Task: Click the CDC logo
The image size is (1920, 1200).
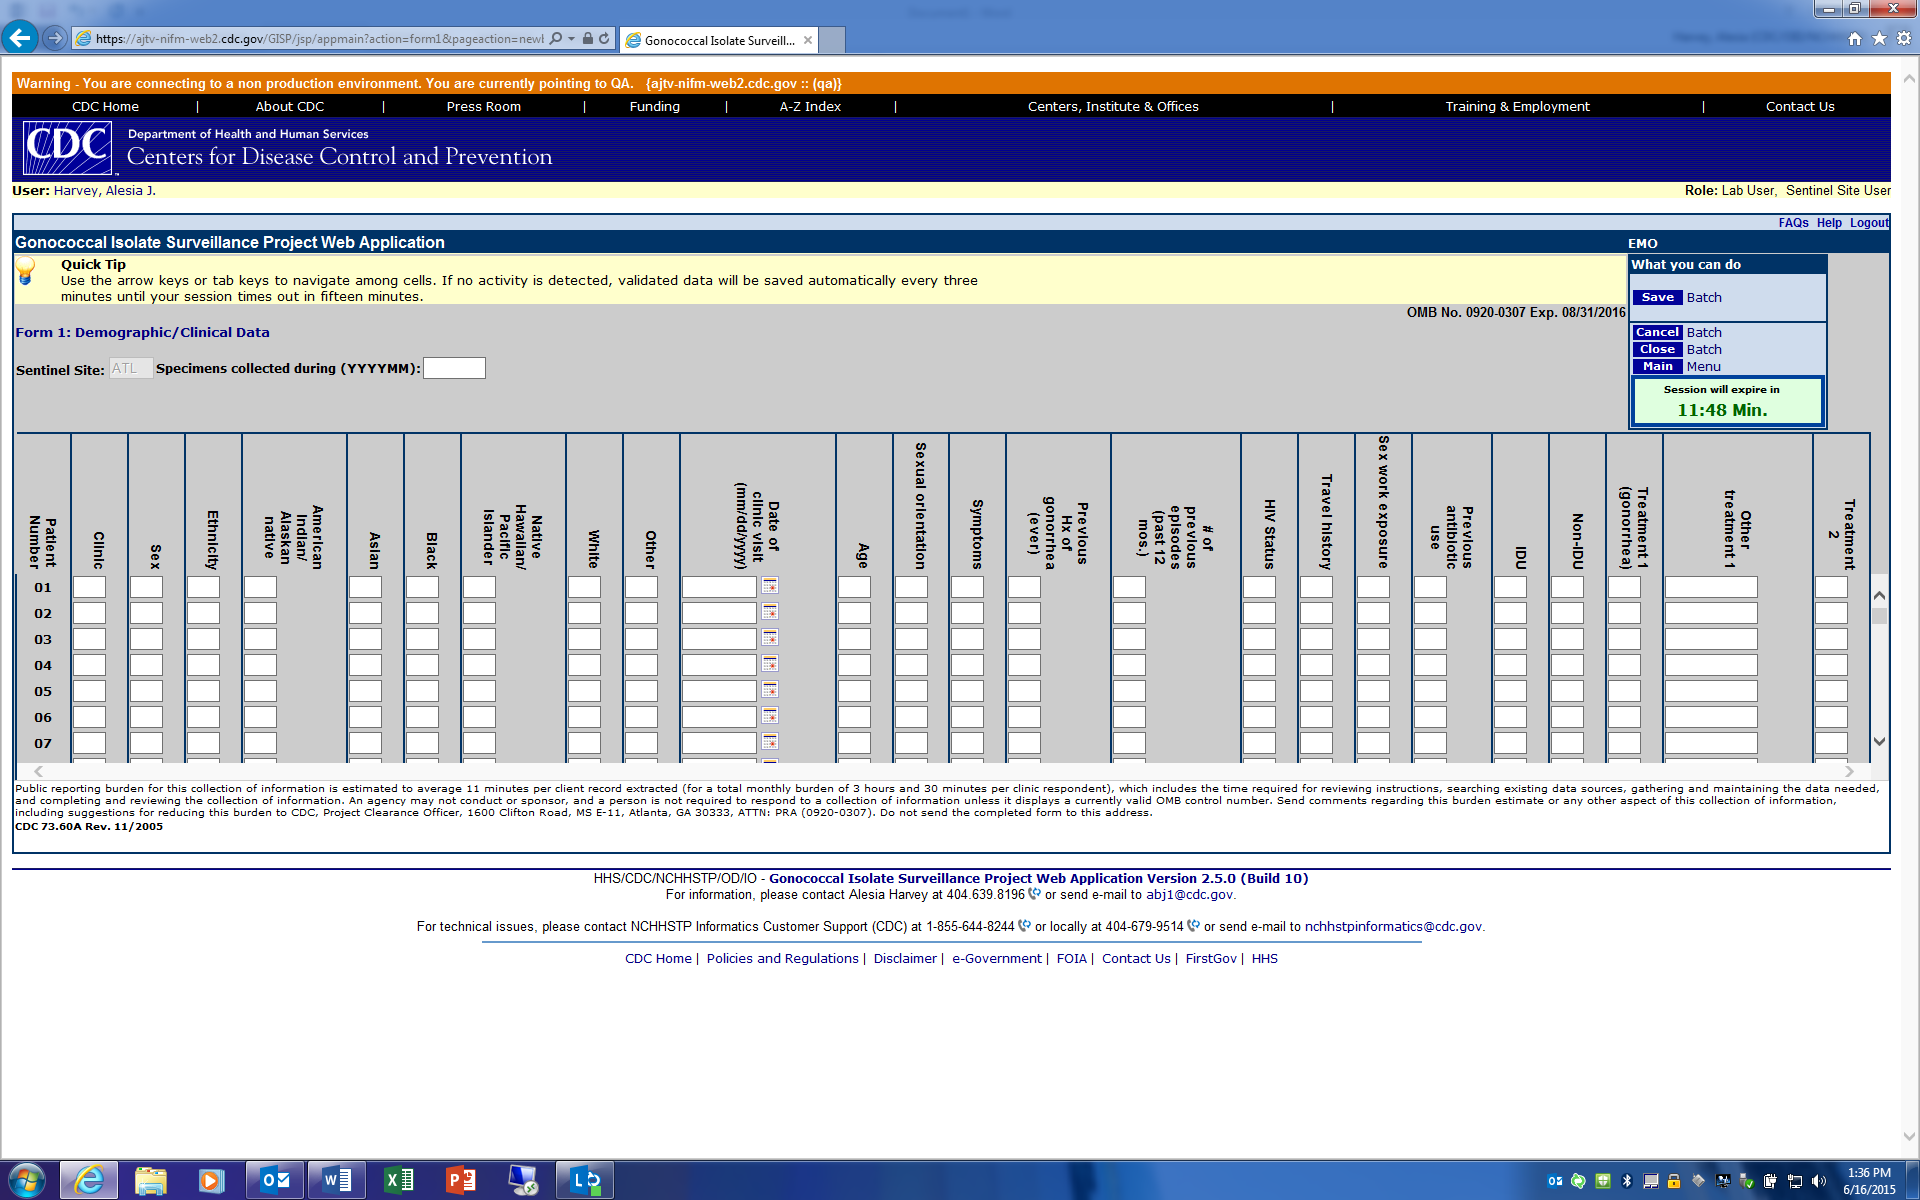Action: (x=67, y=148)
